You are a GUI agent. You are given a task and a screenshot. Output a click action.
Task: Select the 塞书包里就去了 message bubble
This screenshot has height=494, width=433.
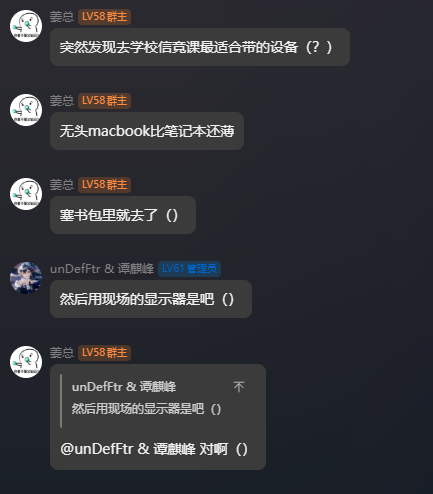(123, 215)
